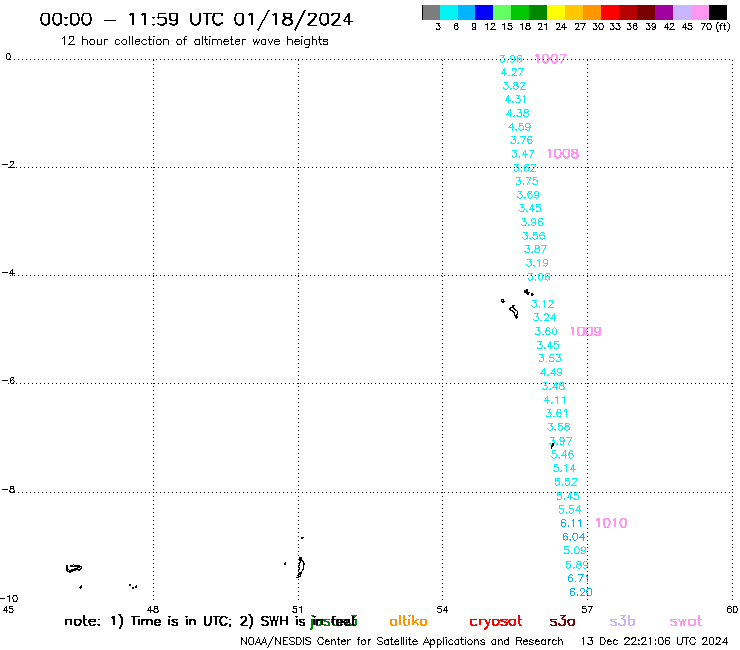Viewport: 740px width, 650px height.
Task: Click the wave height value 3.69
Action: pyautogui.click(x=528, y=195)
